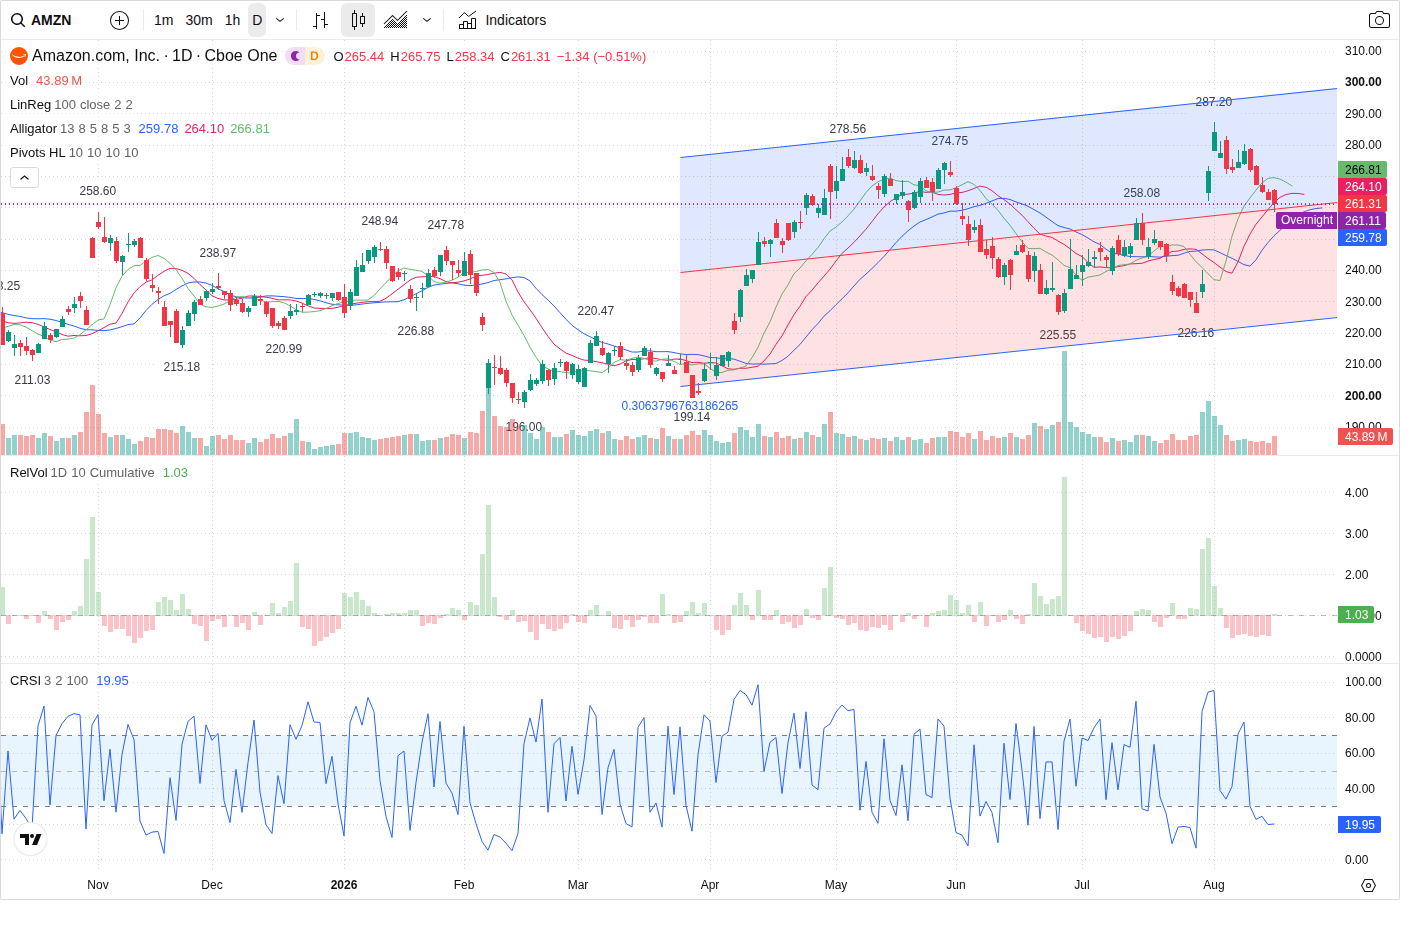Click the closing price C261.31 value

click(x=525, y=57)
